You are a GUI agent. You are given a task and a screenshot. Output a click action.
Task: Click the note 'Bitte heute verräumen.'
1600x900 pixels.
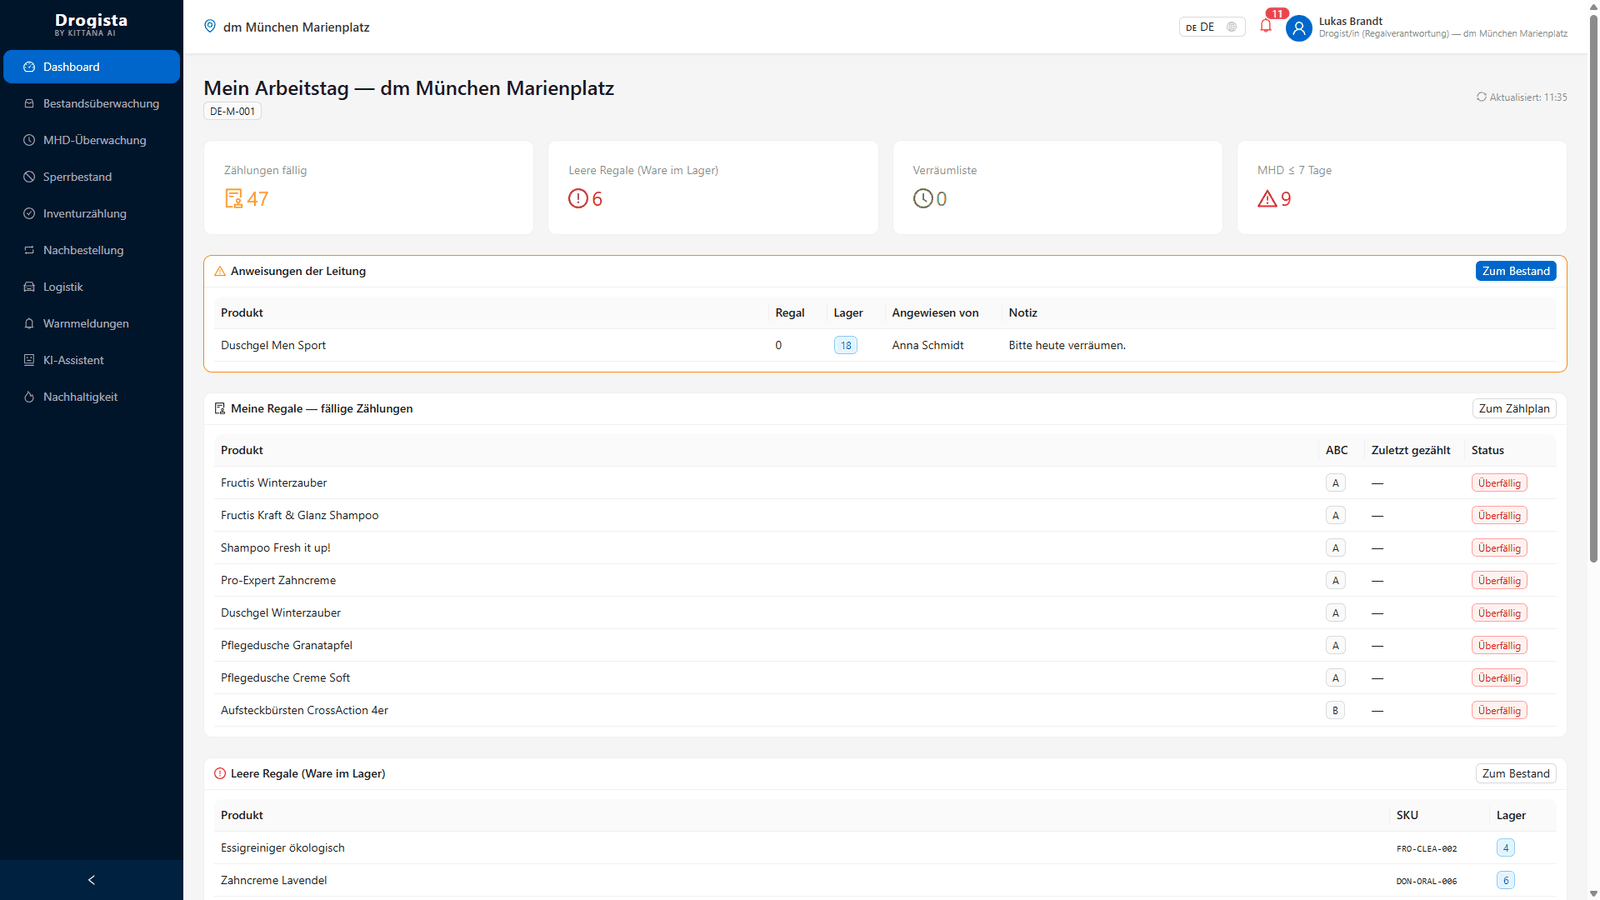(1067, 345)
